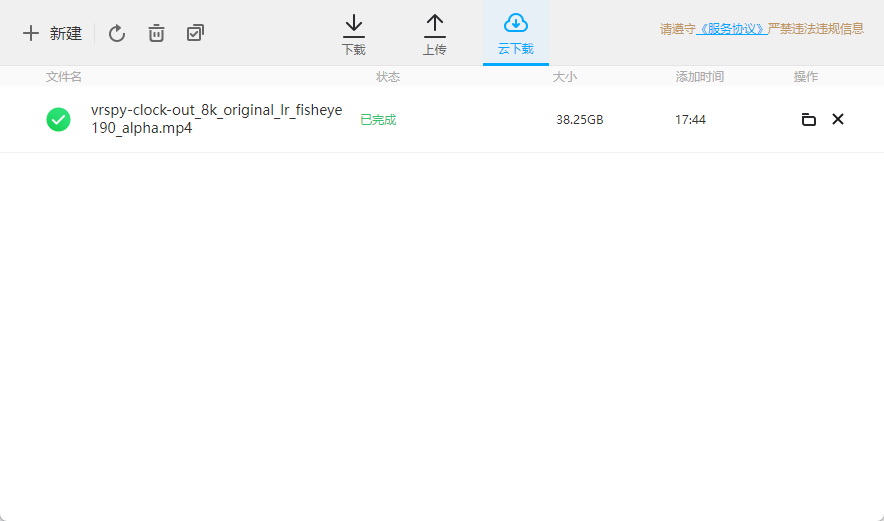Screen dimensions: 884x521
Task: Click the 添加时间 column header
Action: [x=700, y=77]
